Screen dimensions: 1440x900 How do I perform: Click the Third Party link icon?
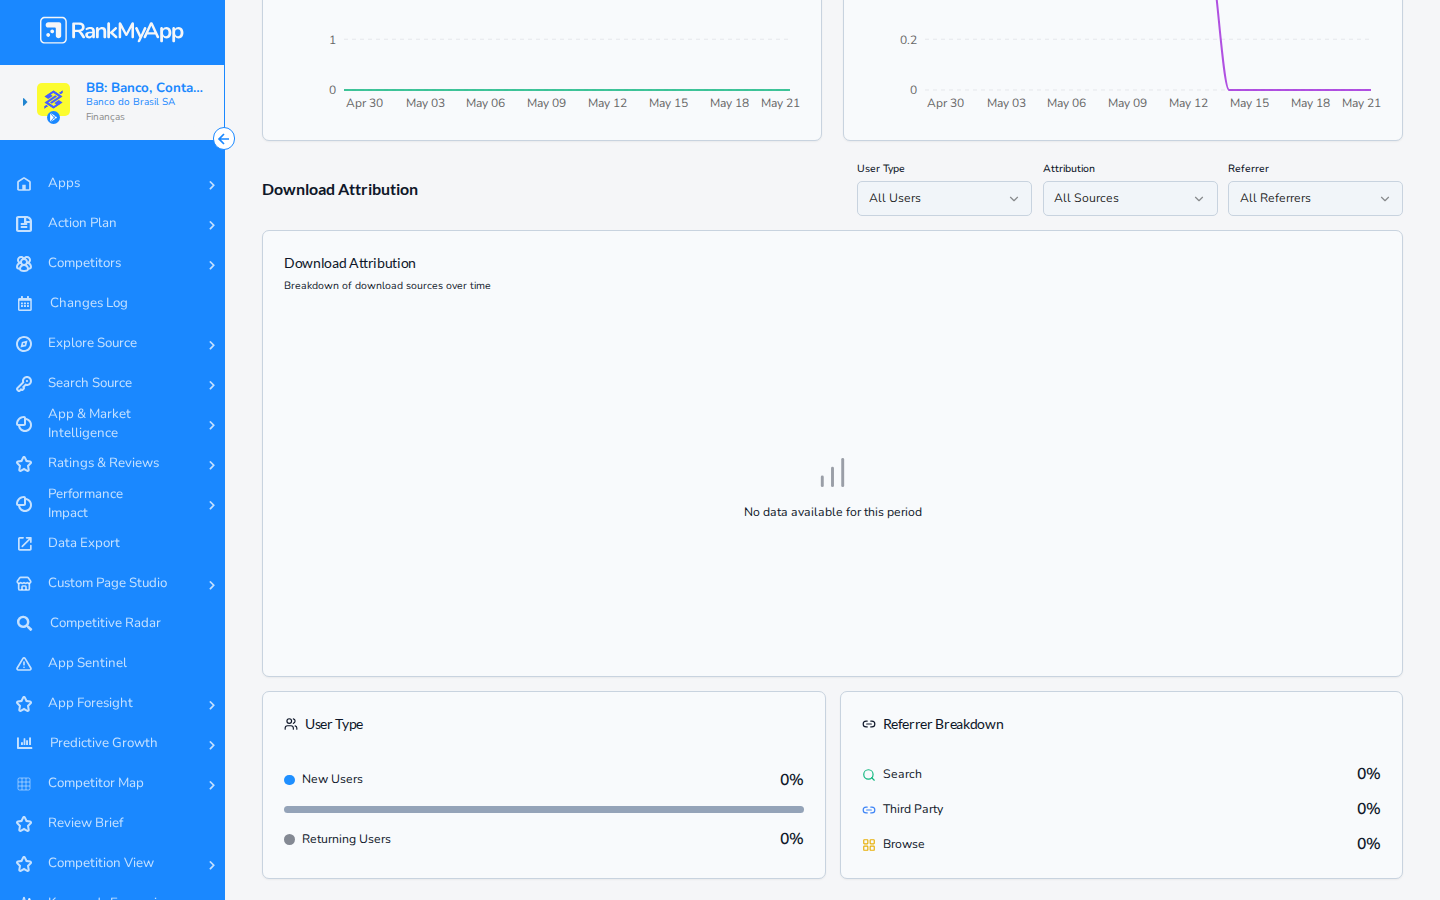869,810
